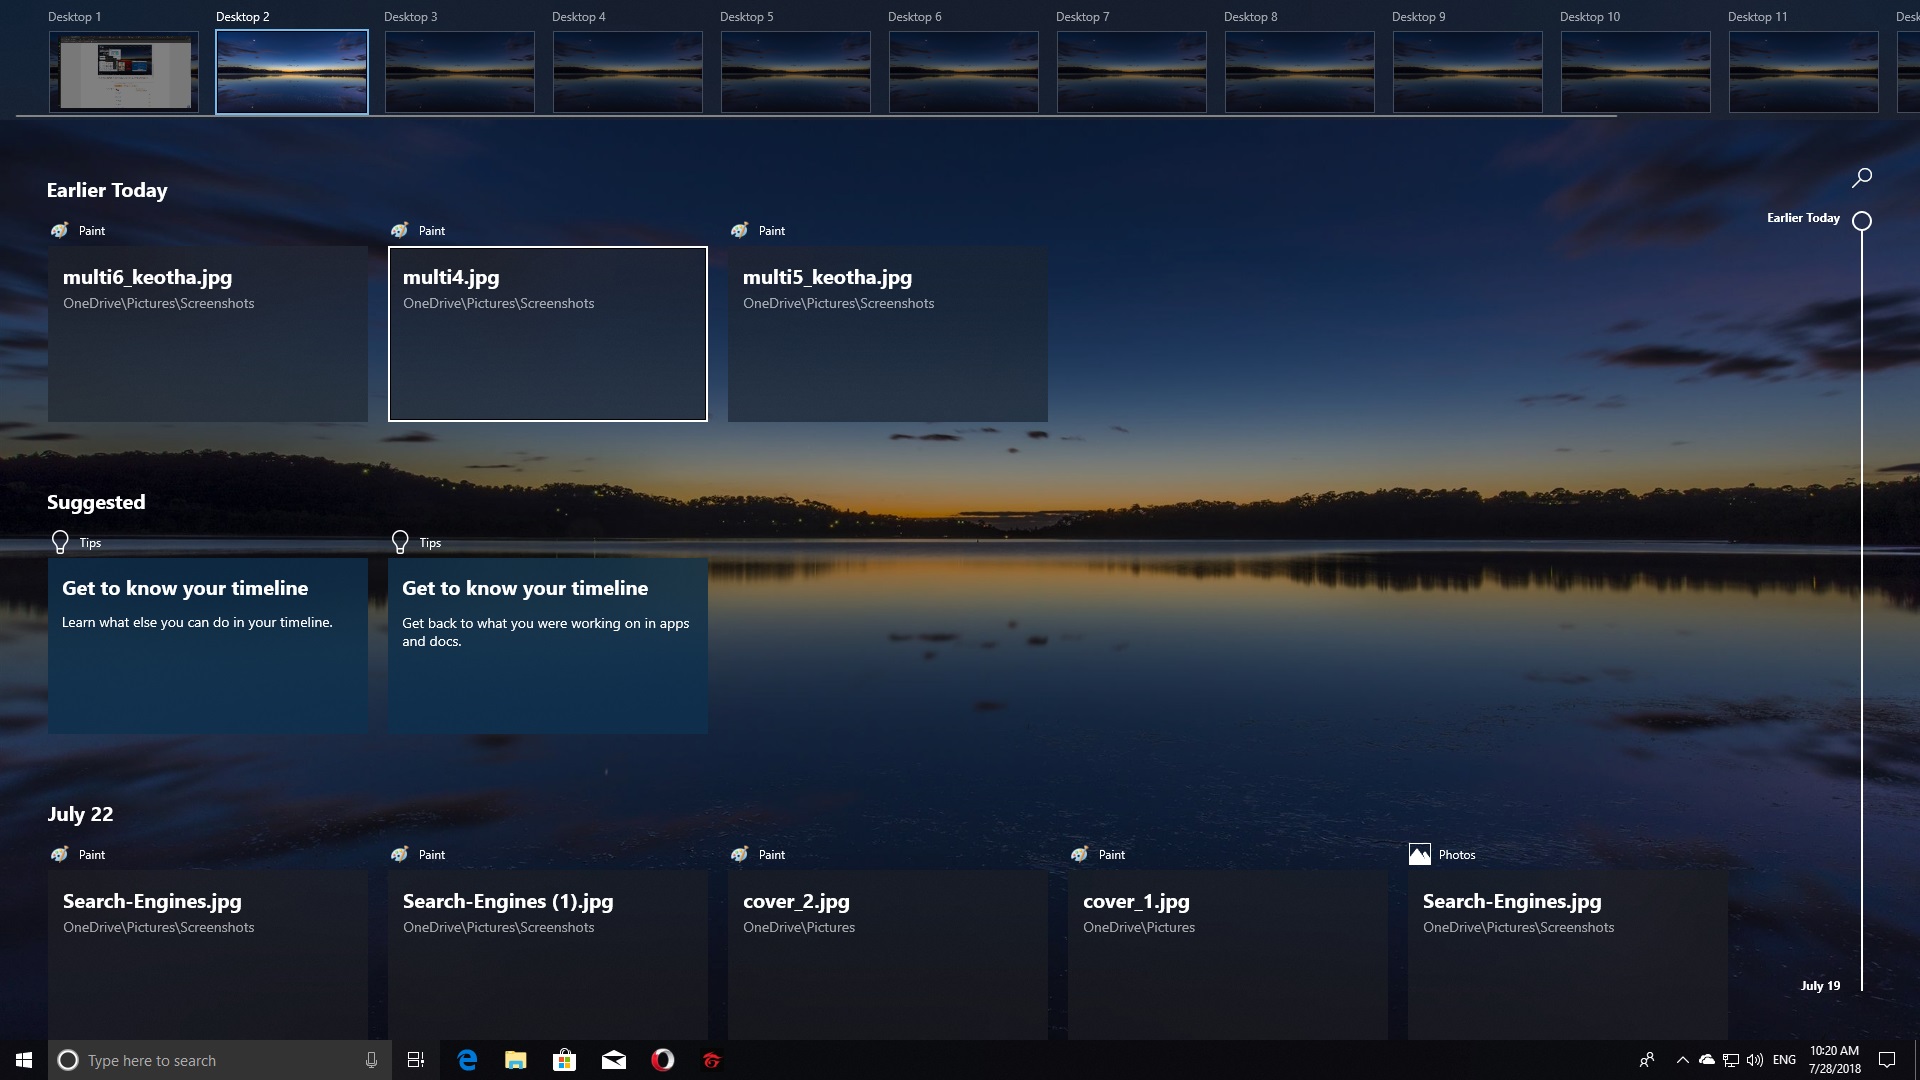The width and height of the screenshot is (1920, 1080).
Task: Switch ENG input language indicator
Action: 1784,1060
